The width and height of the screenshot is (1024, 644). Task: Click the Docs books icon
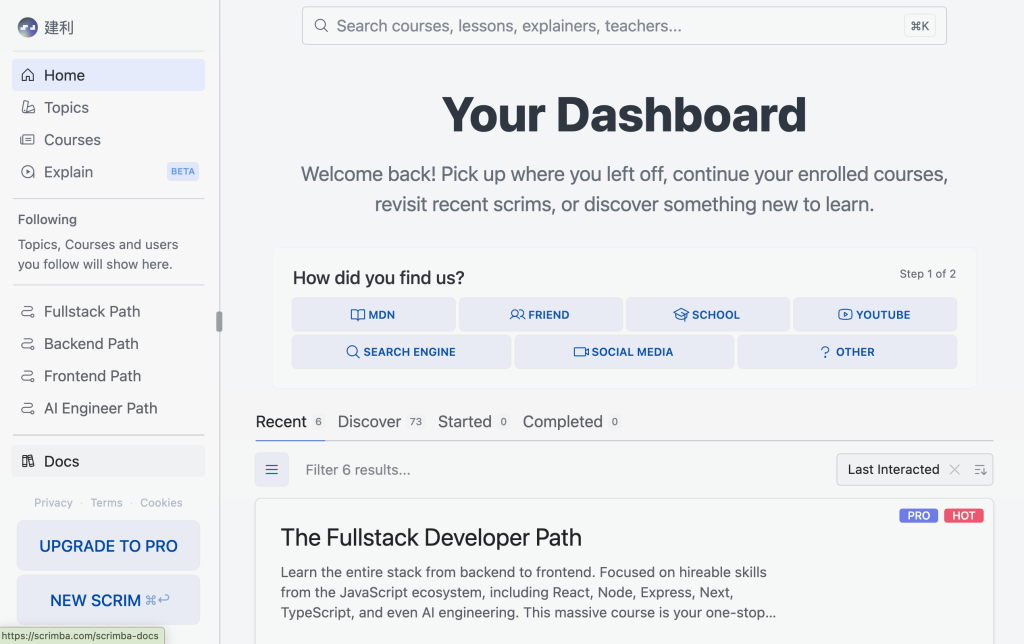tap(27, 461)
